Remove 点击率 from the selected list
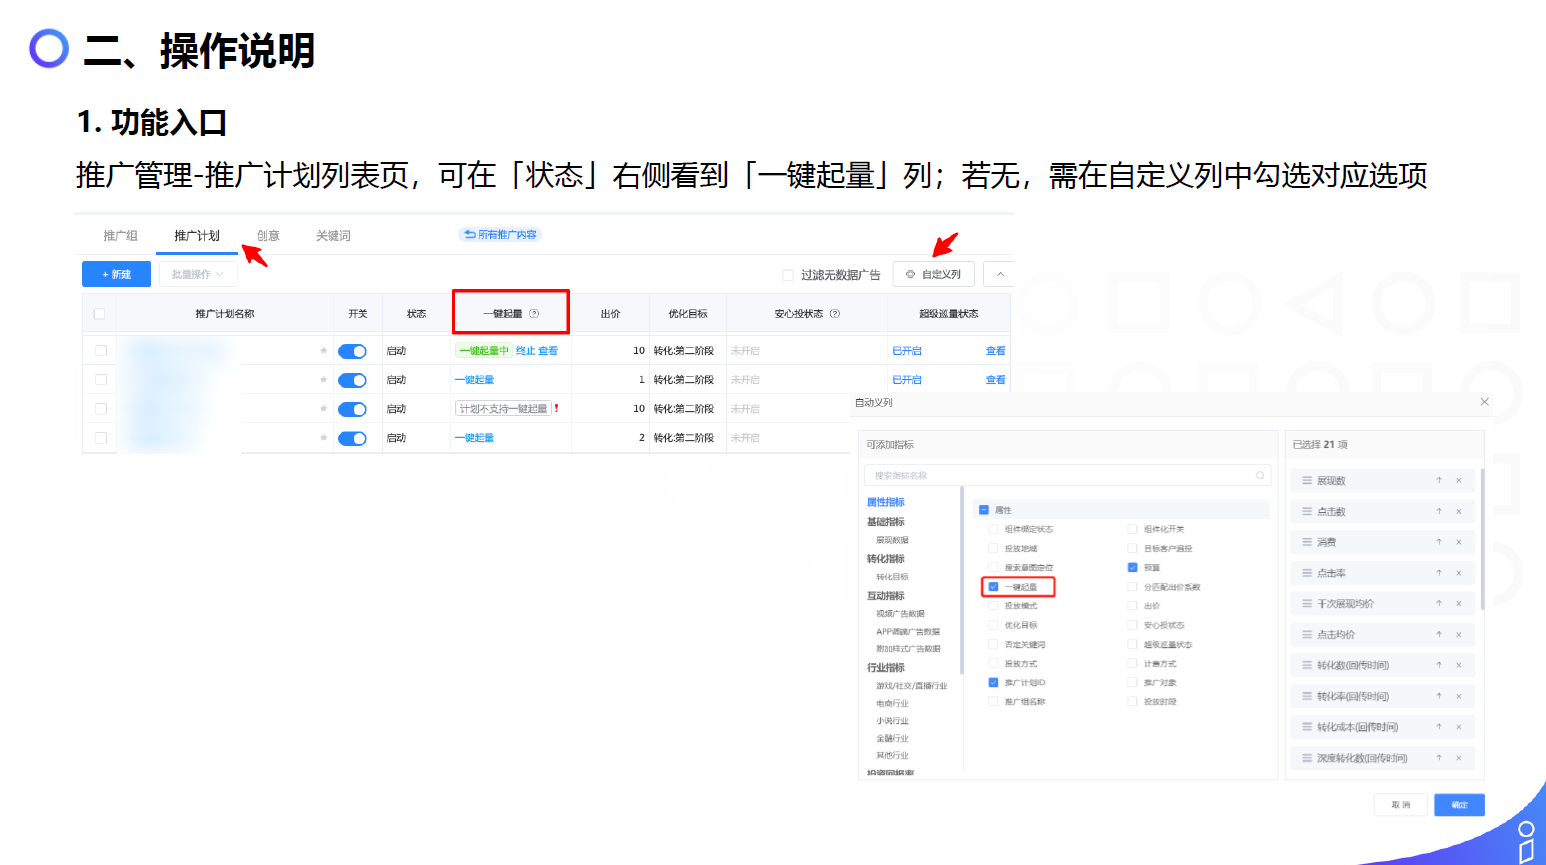 (1459, 574)
